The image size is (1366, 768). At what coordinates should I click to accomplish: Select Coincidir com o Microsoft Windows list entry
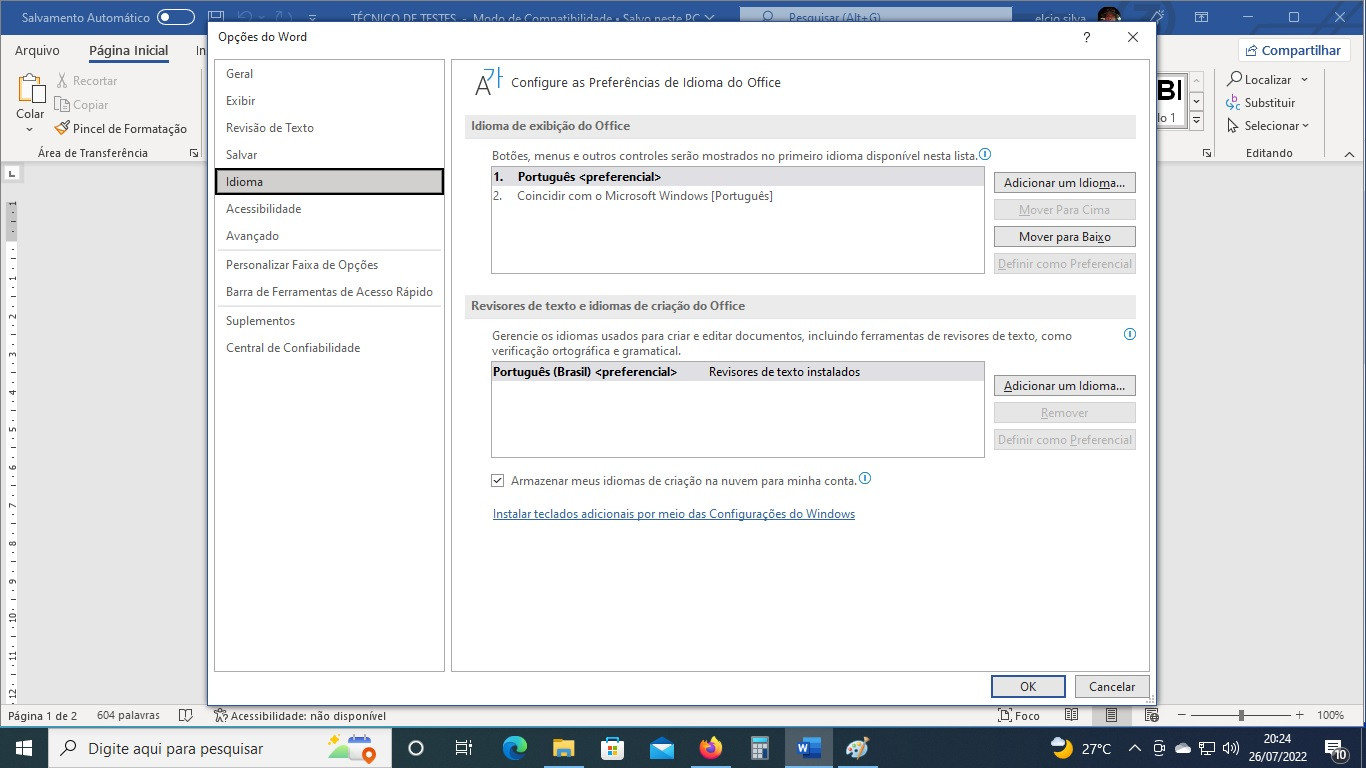coord(737,196)
